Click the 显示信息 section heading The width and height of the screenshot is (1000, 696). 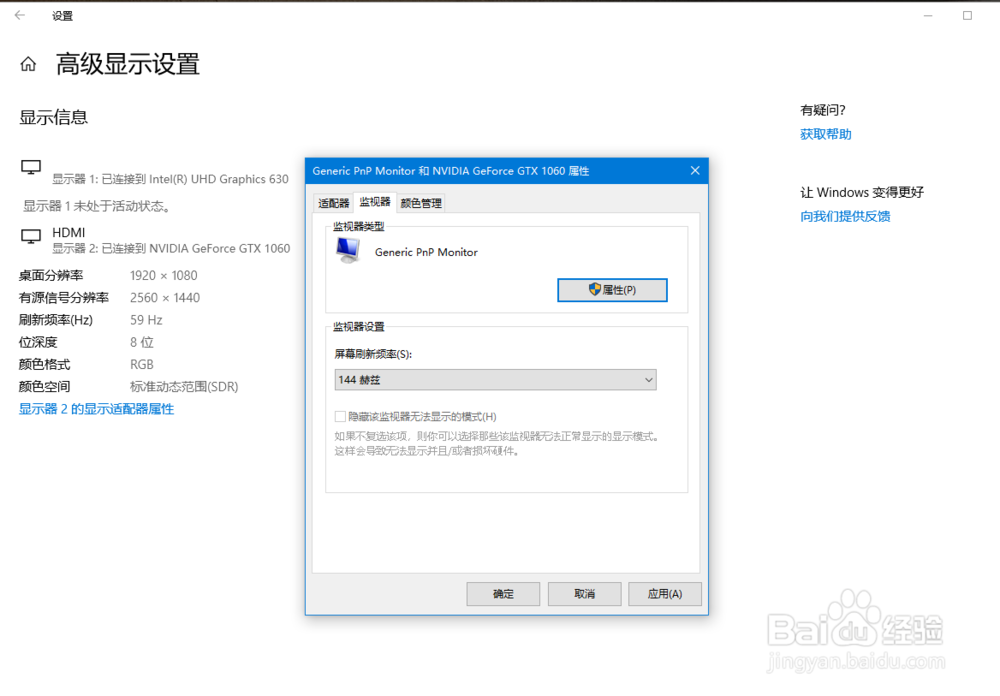54,117
